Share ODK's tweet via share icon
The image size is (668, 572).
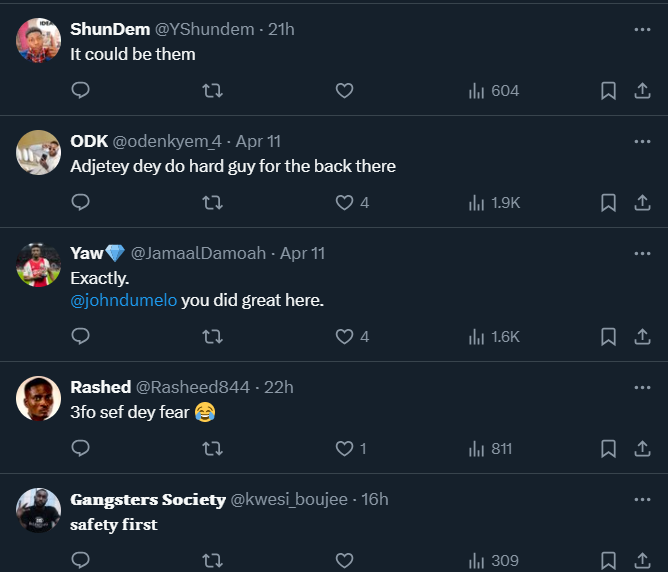(x=642, y=202)
